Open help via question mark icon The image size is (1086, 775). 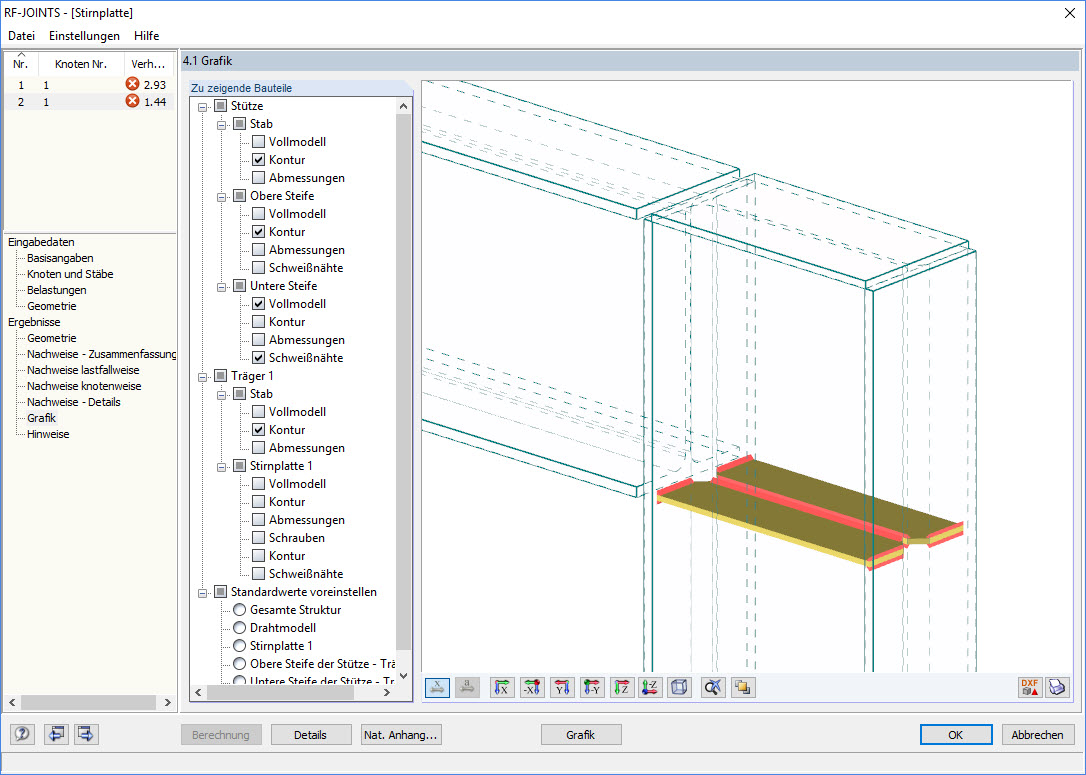click(22, 734)
